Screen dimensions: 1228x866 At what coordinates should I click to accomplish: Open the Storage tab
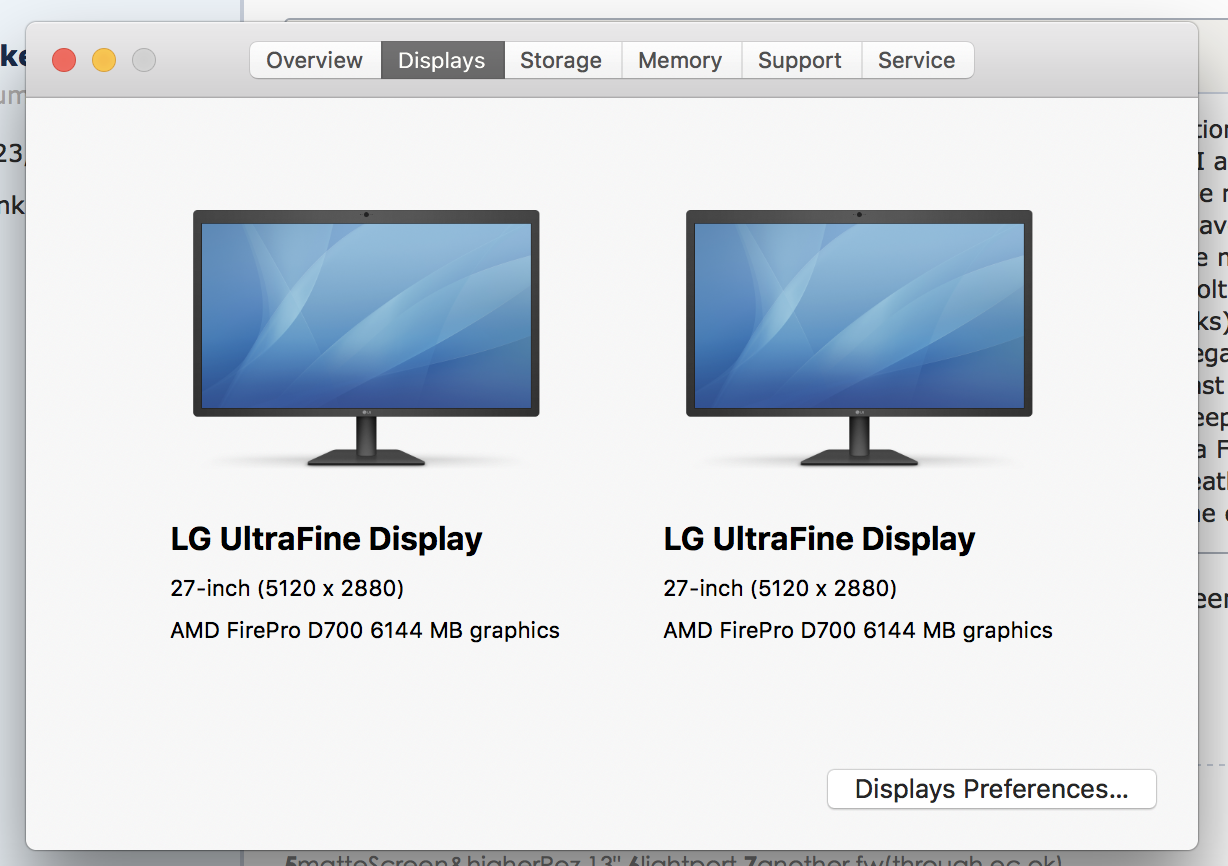562,60
